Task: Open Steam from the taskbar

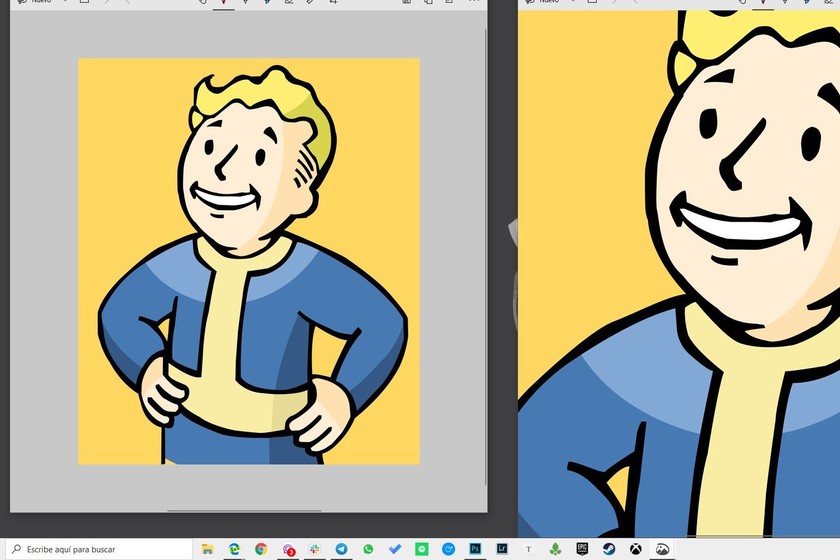Action: click(609, 549)
